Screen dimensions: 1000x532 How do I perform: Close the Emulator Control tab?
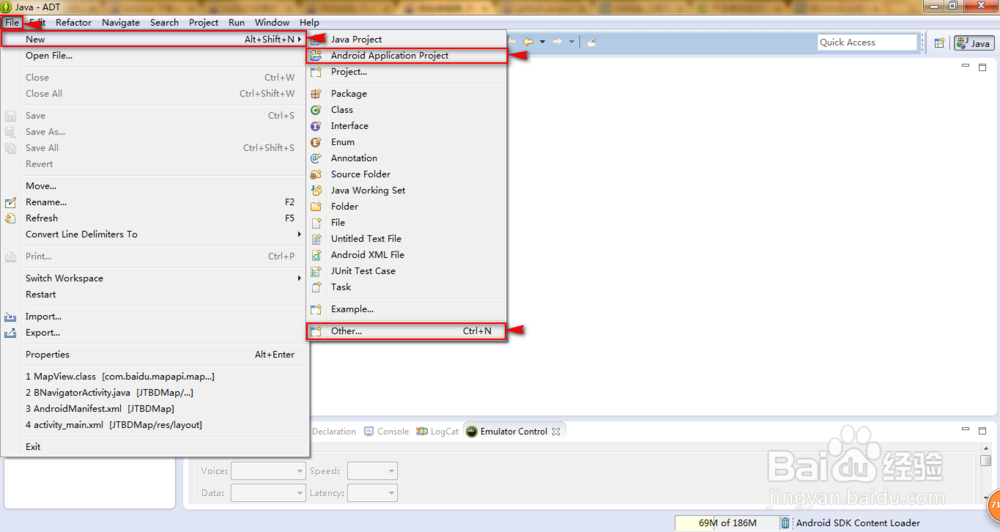(x=556, y=432)
